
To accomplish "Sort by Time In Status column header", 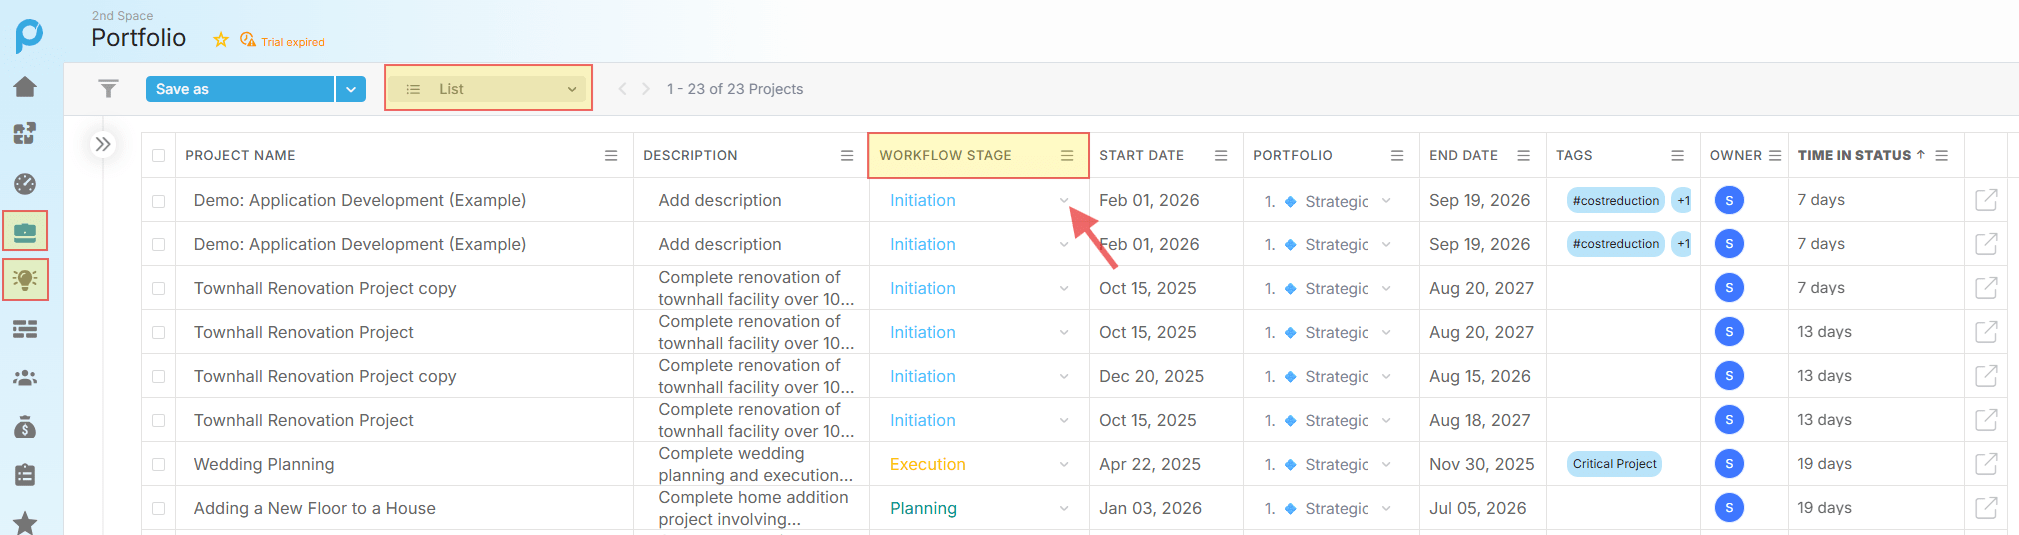I will (1854, 156).
